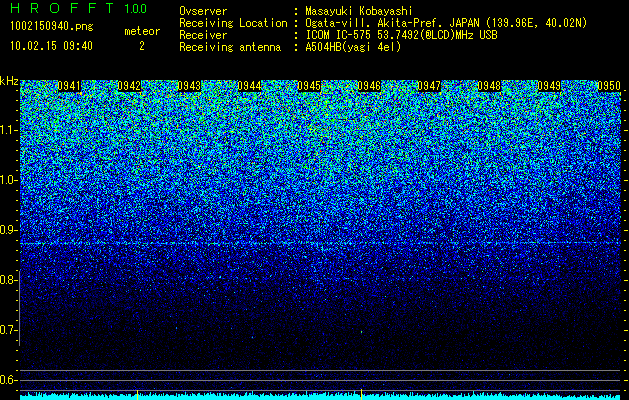Viewport: 629px width, 400px height.
Task: Click the 0950 time marker
Action: click(609, 86)
